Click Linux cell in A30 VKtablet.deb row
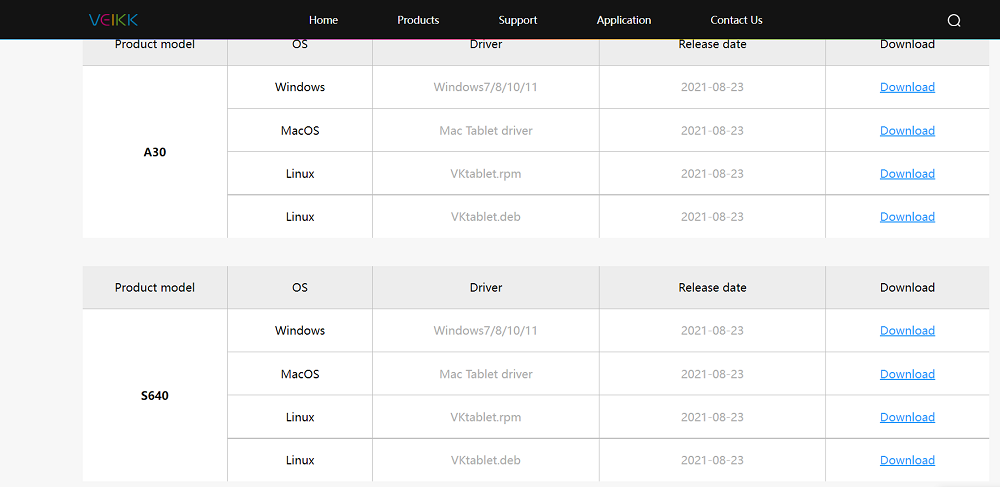Viewport: 1000px width, 487px height. 300,217
